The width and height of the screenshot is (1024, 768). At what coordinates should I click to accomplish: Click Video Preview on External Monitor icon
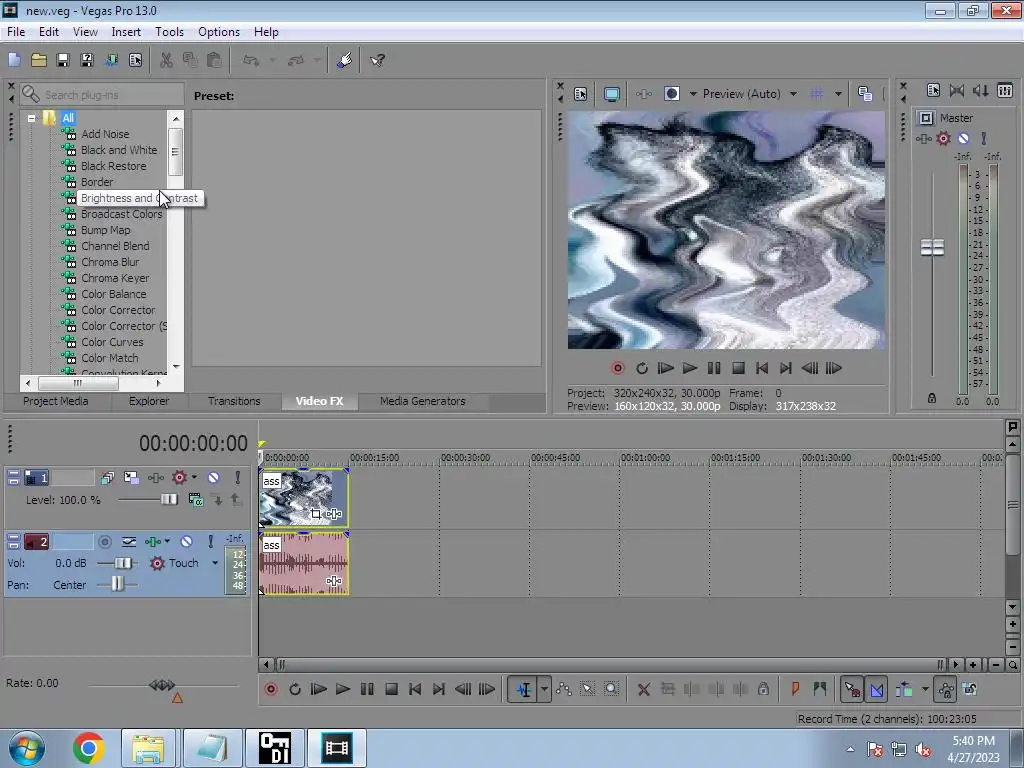pos(612,94)
